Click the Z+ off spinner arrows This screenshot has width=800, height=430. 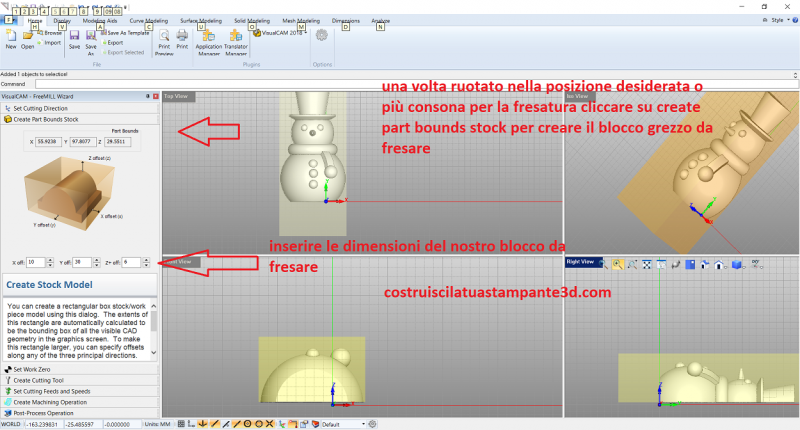tap(146, 263)
